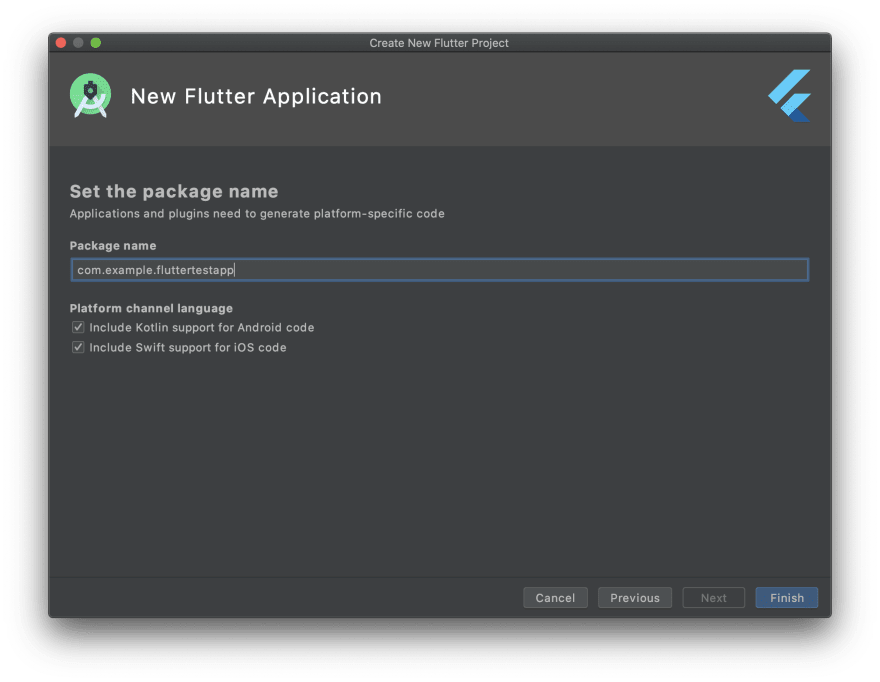The width and height of the screenshot is (880, 682).
Task: Click the Flutter logo icon
Action: 789,95
